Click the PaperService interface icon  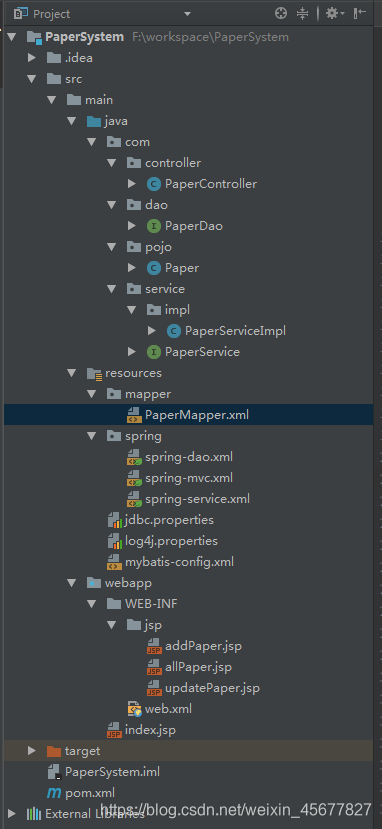[x=153, y=352]
